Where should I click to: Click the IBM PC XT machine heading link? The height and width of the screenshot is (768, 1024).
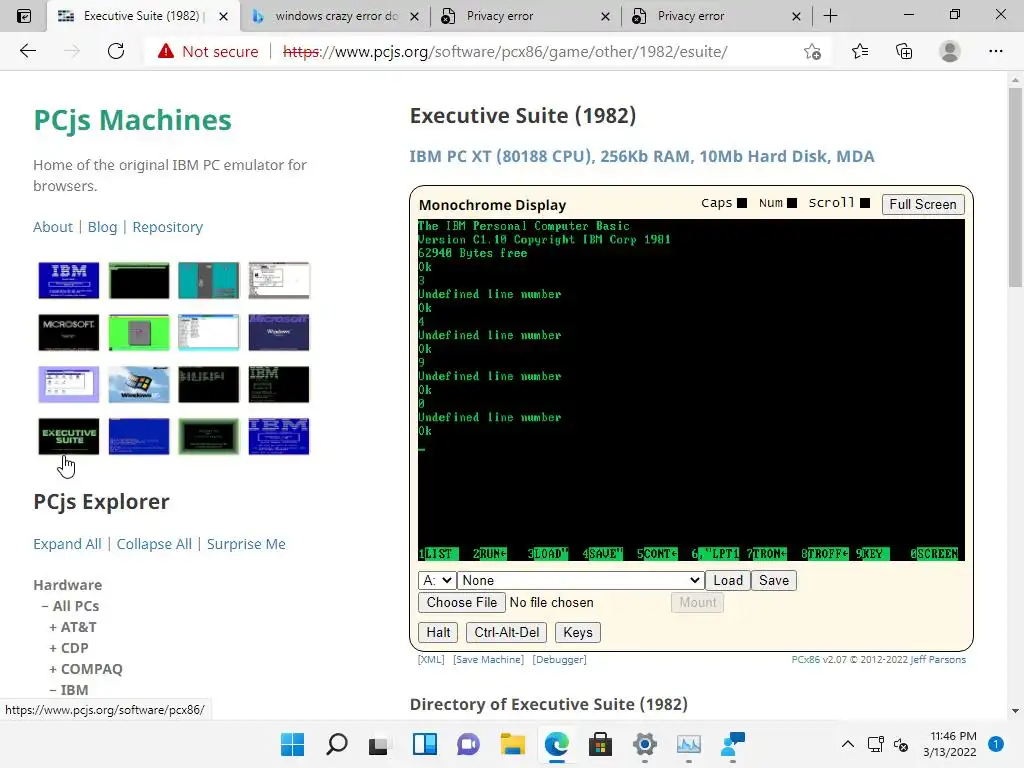tap(641, 157)
